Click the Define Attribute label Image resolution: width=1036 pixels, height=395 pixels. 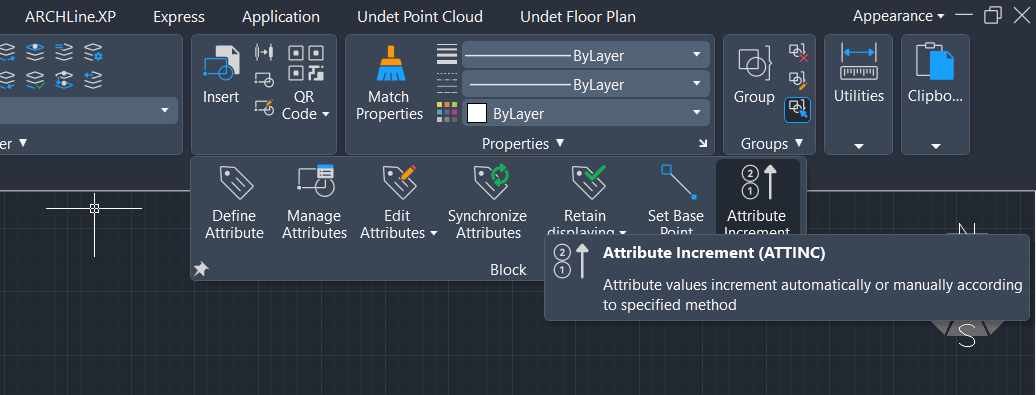(235, 225)
